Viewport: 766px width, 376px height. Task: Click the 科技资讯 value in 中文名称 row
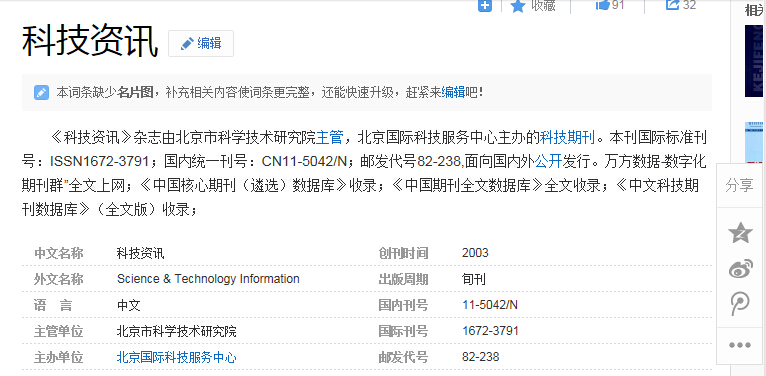(x=141, y=253)
